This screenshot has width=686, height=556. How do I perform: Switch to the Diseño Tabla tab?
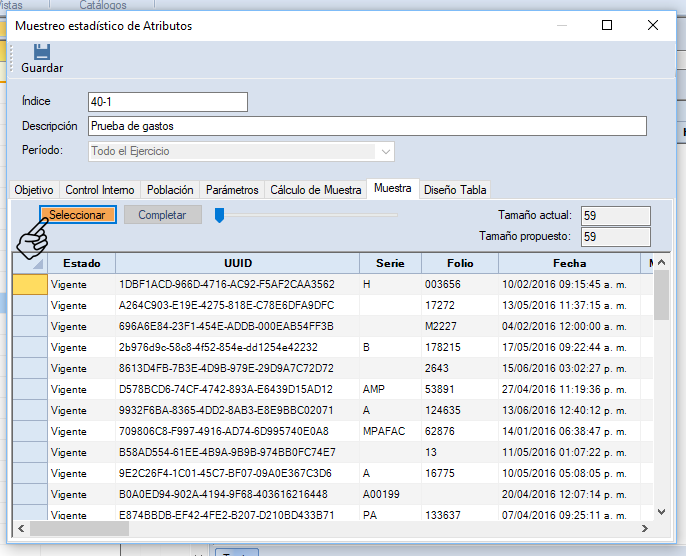click(x=455, y=190)
